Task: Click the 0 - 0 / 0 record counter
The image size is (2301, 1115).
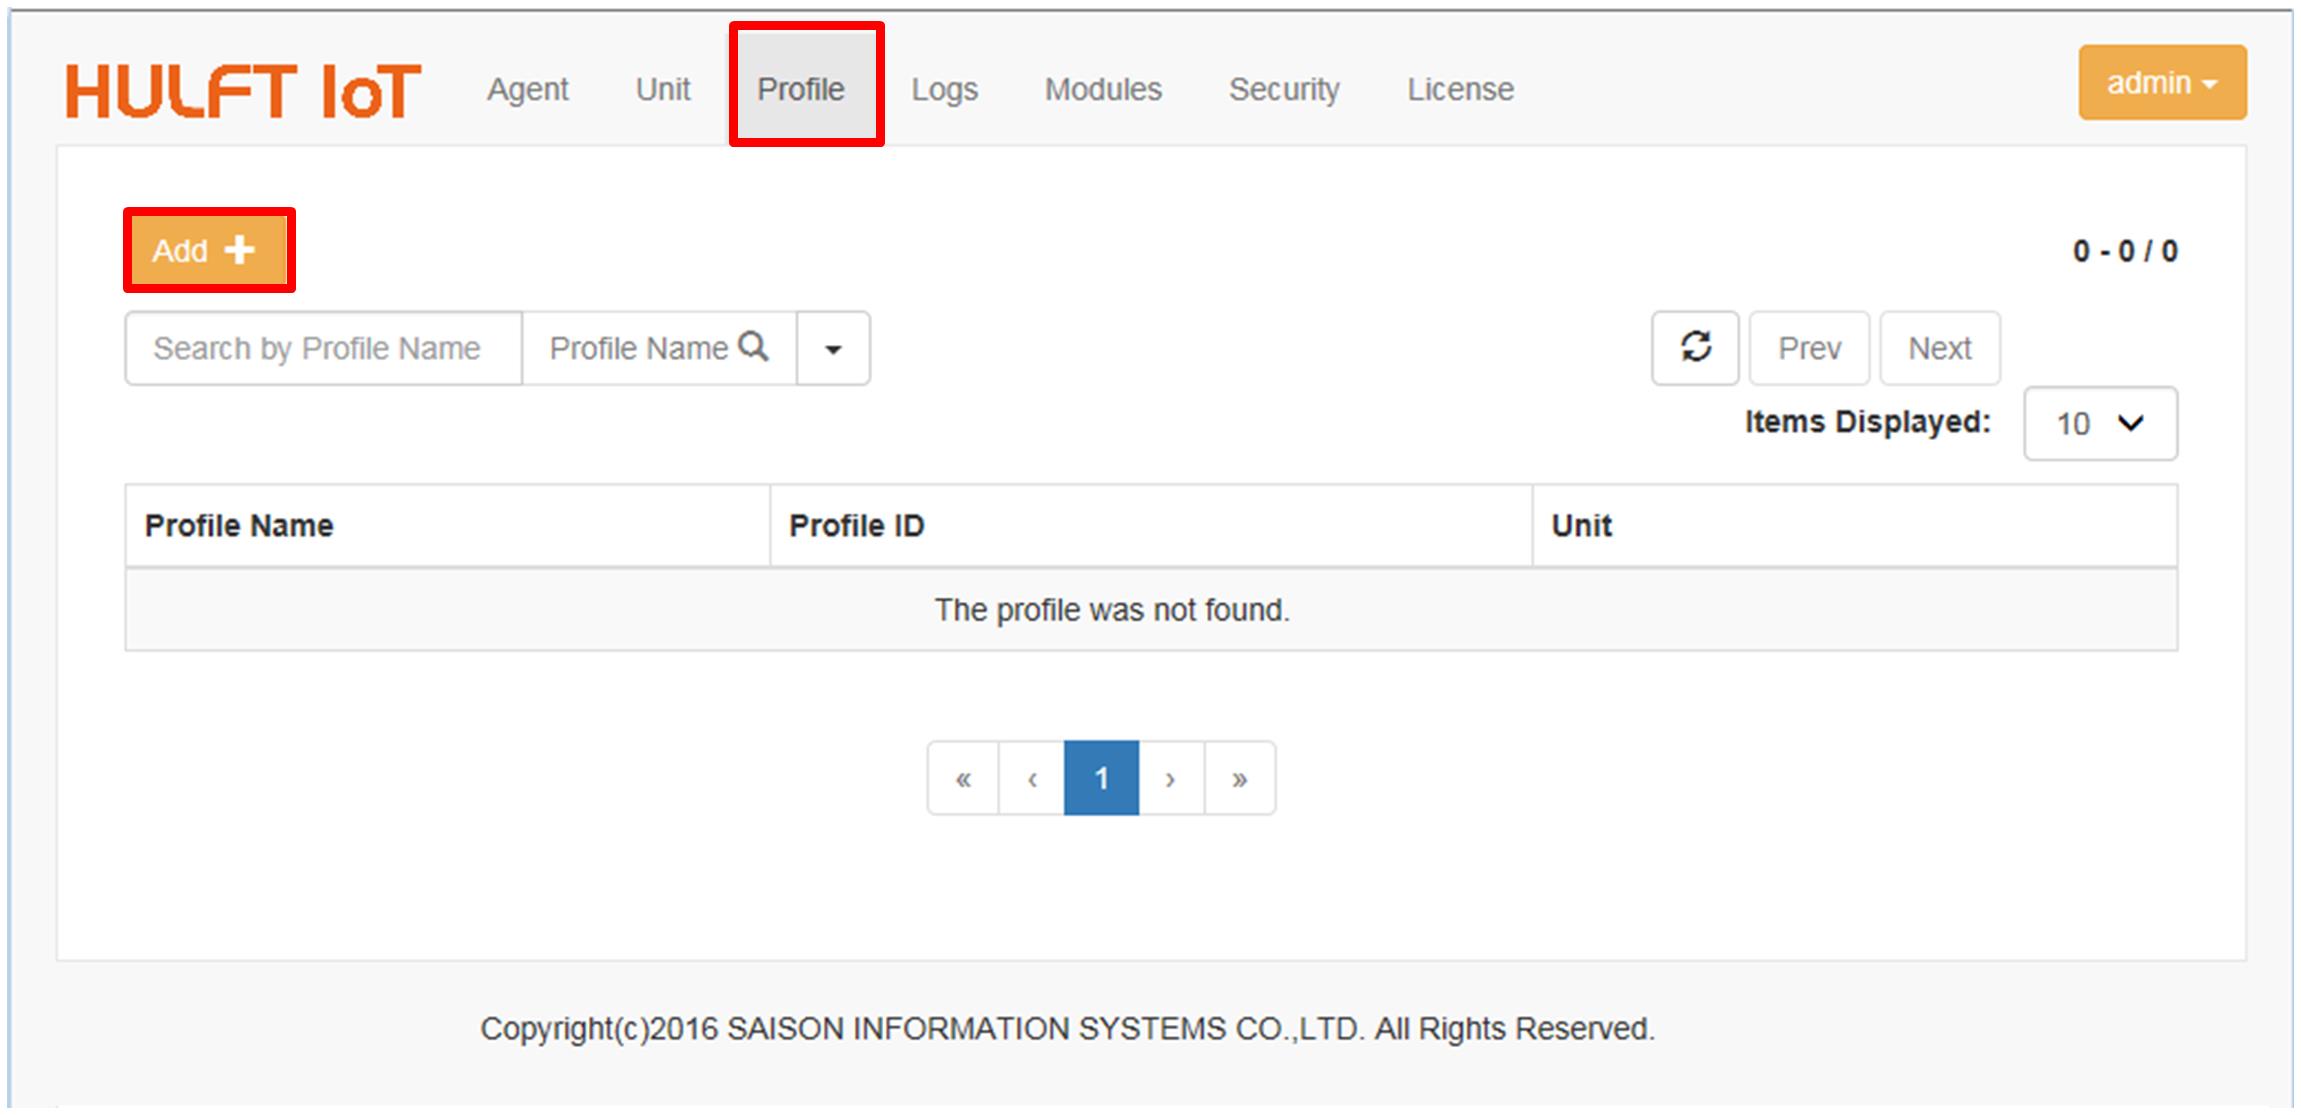Action: pyautogui.click(x=2125, y=250)
